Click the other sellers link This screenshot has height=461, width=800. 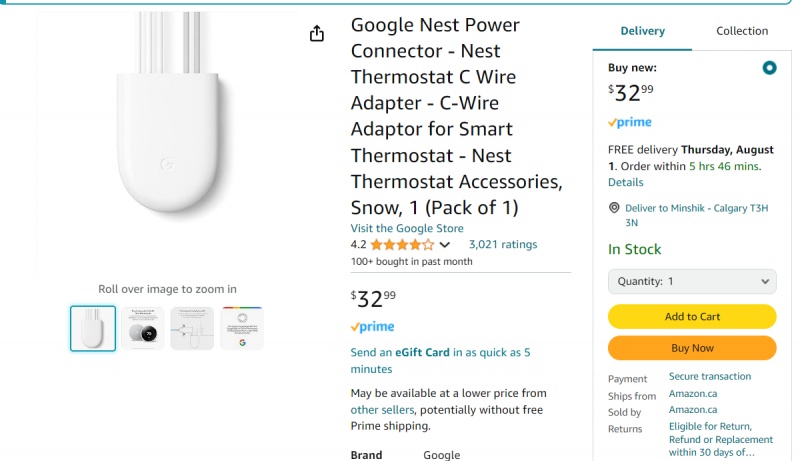383,410
